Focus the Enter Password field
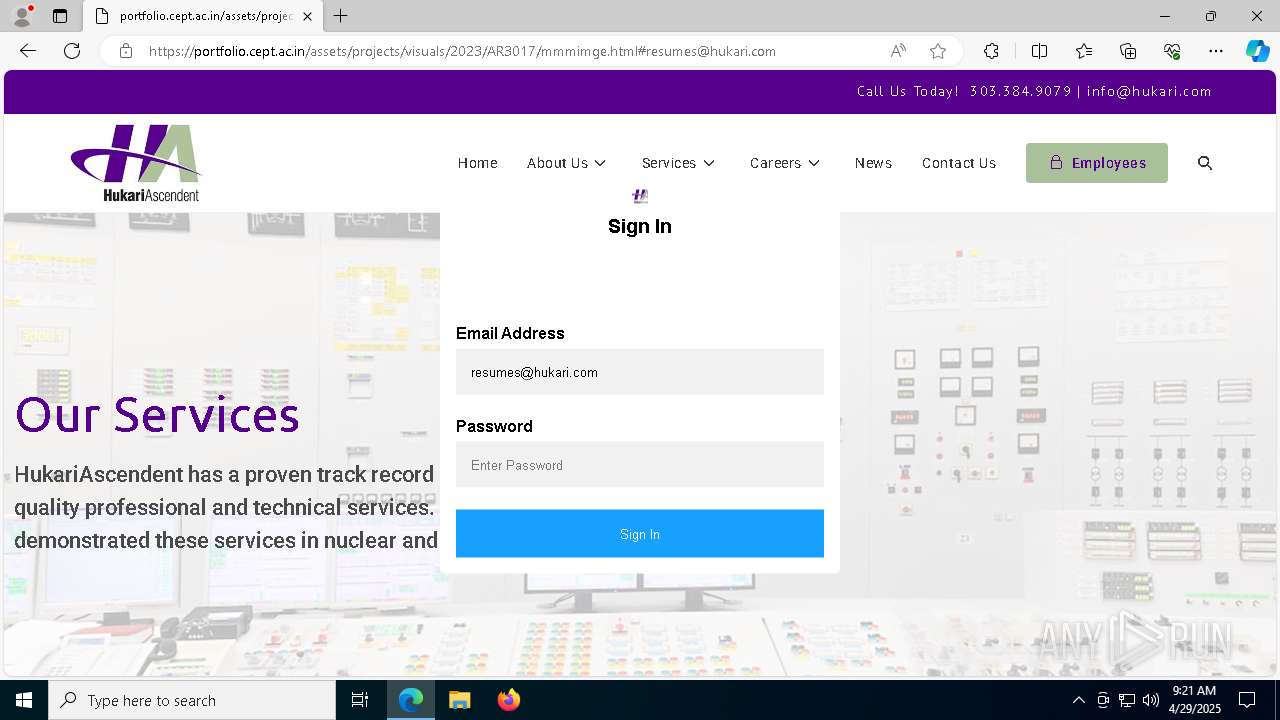This screenshot has height=720, width=1280. tap(640, 465)
